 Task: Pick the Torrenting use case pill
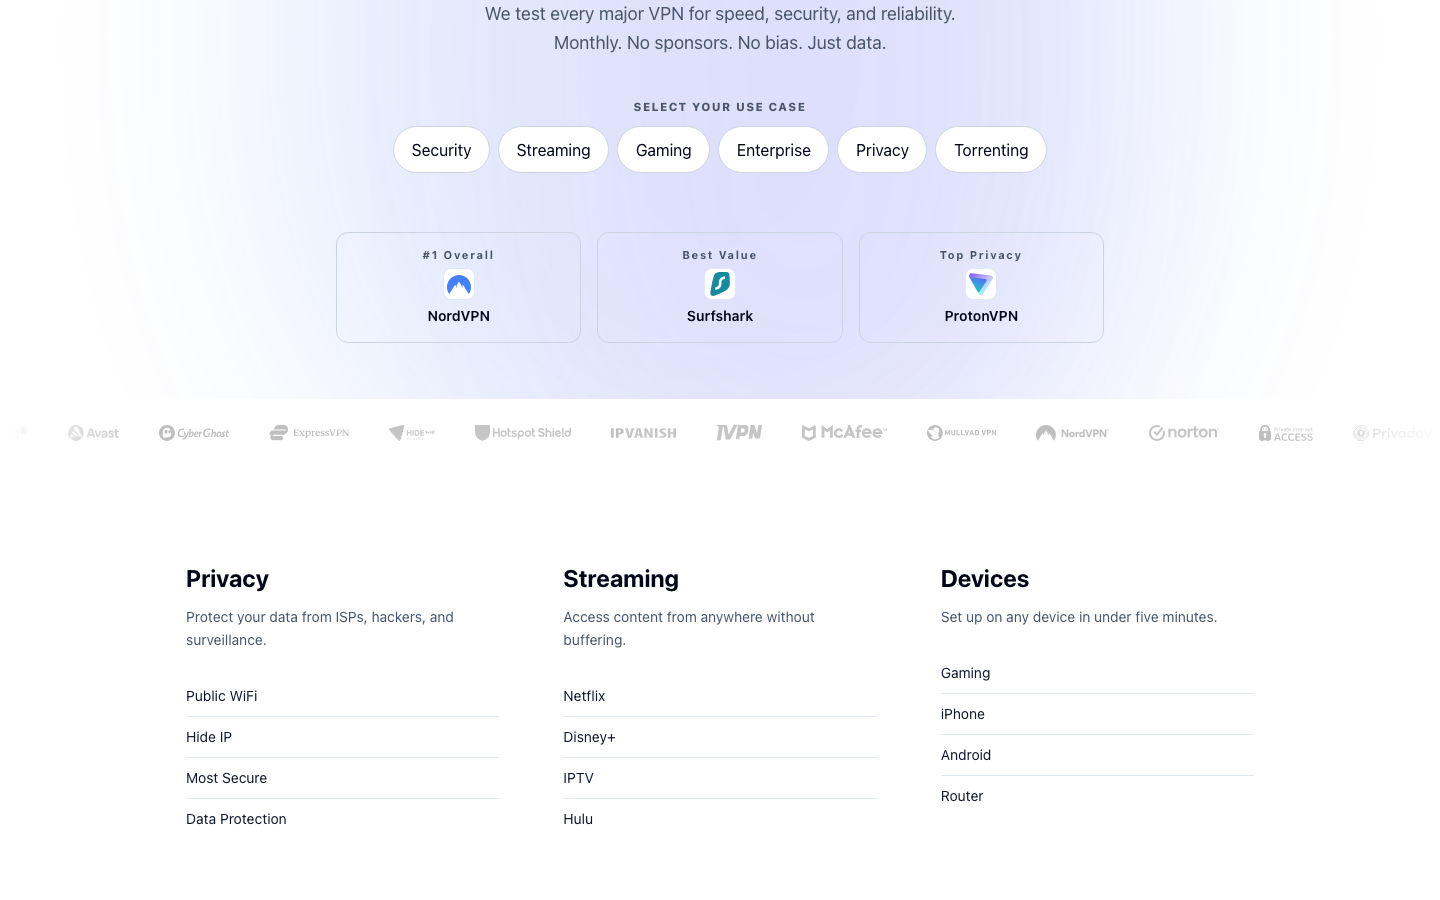[x=991, y=150]
